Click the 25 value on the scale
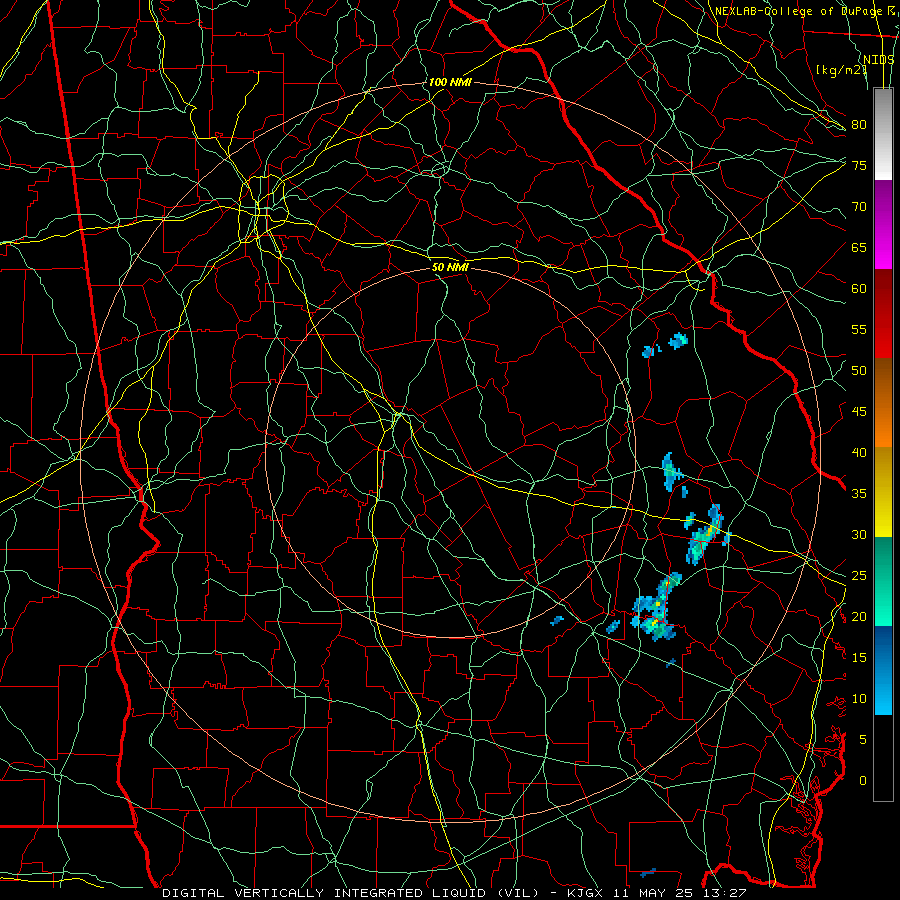 pos(859,576)
